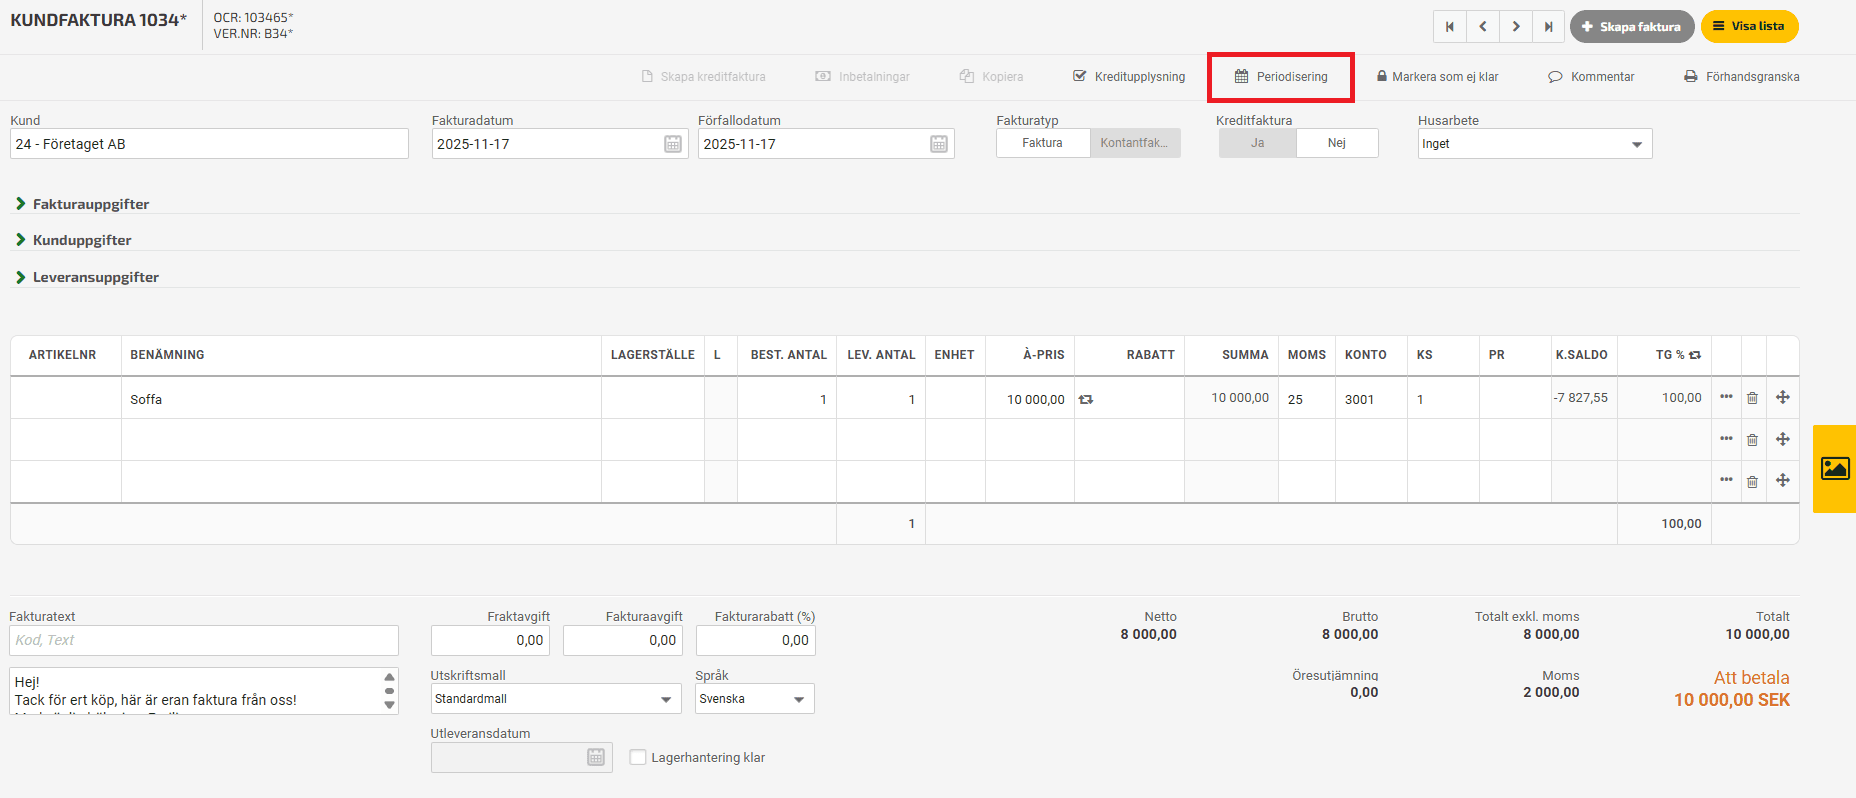Image resolution: width=1856 pixels, height=798 pixels.
Task: Go to the next invoice arrow
Action: [1516, 27]
